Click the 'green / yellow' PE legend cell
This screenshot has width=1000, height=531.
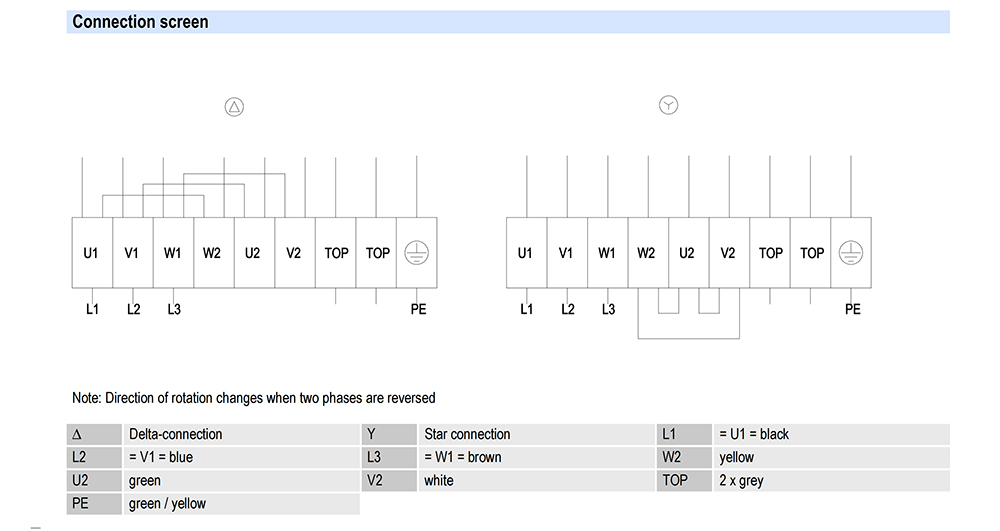point(168,503)
